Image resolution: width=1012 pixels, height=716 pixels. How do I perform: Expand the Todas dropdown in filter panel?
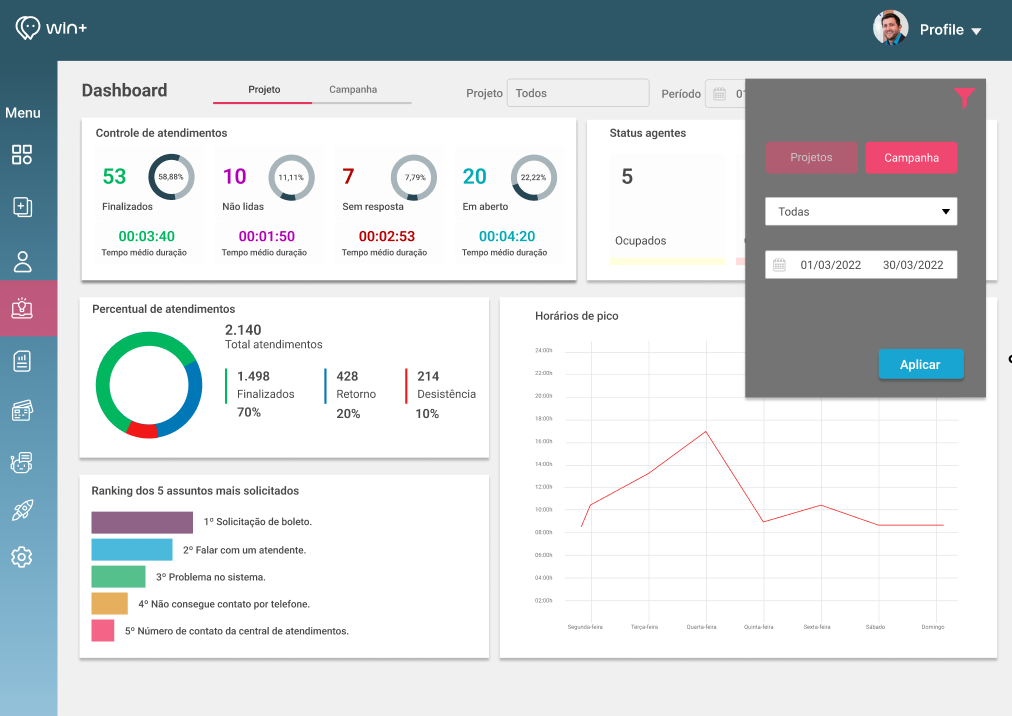[861, 212]
